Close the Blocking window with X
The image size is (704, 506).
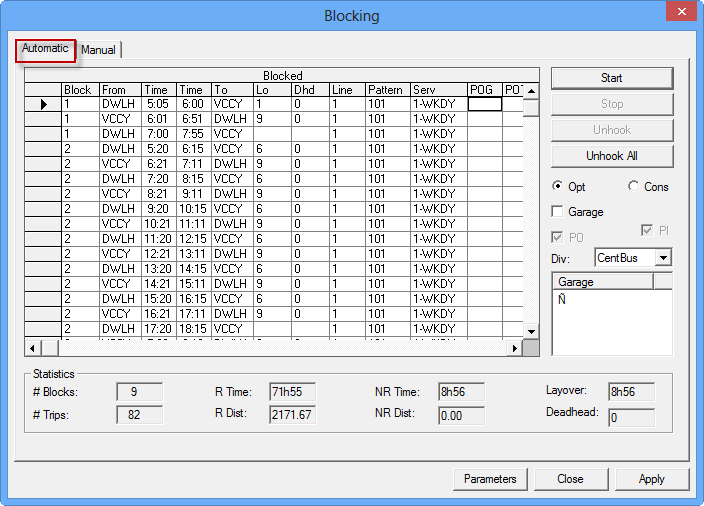point(681,11)
